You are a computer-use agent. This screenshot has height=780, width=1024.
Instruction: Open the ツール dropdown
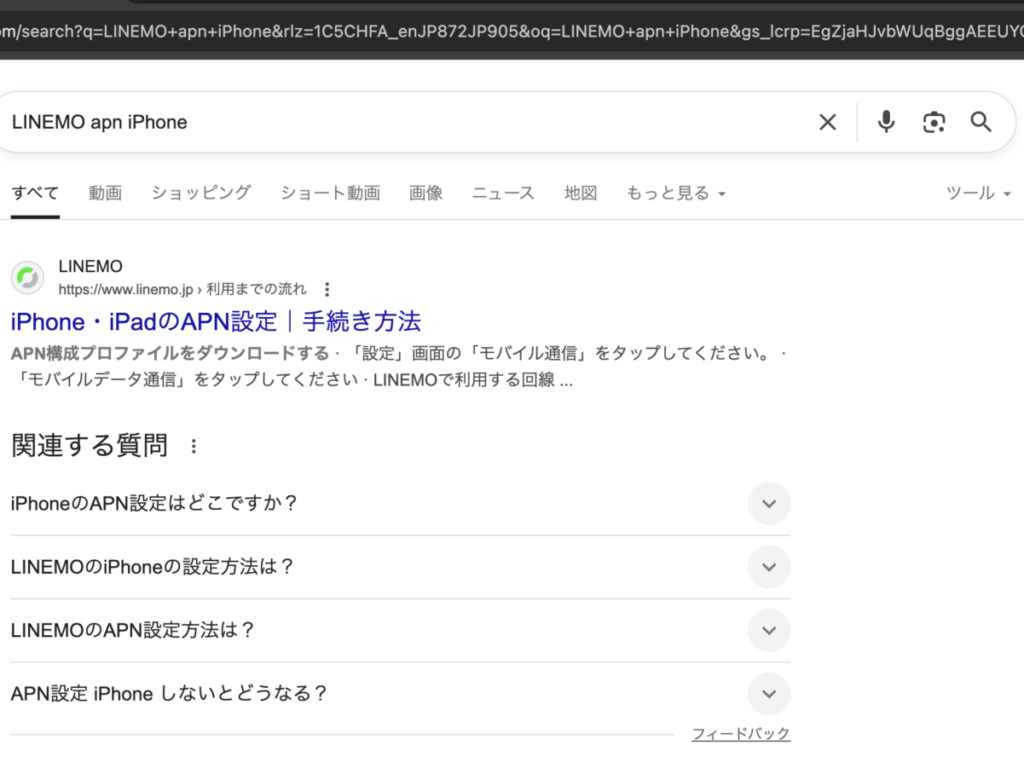(x=978, y=193)
